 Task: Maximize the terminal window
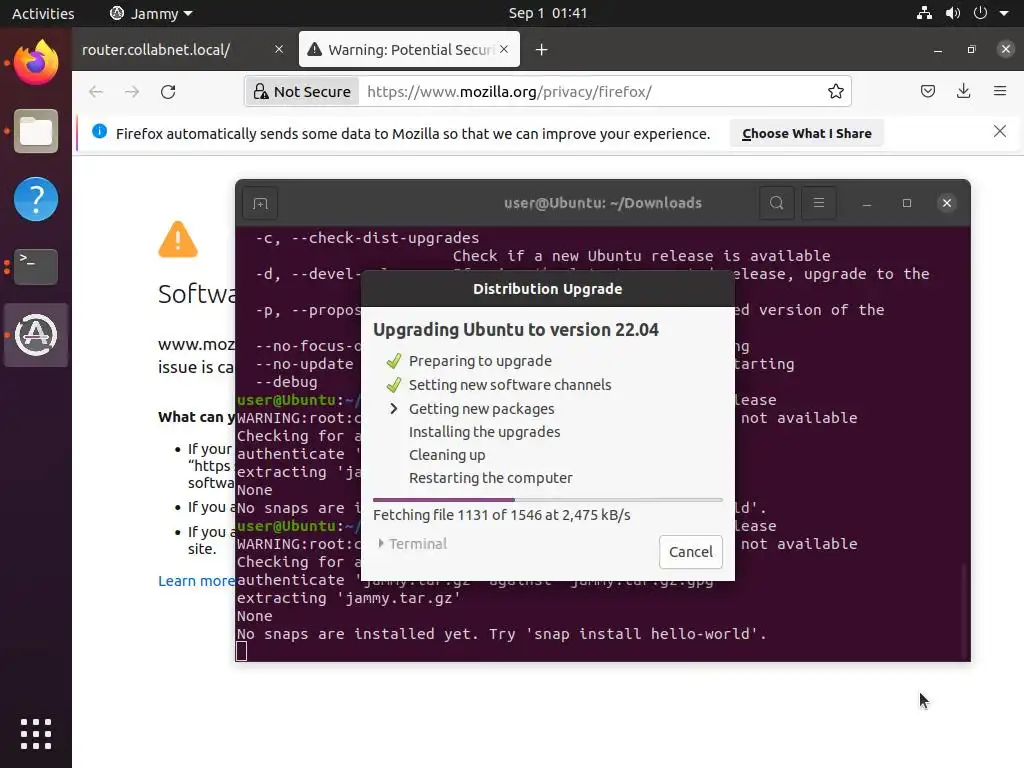pyautogui.click(x=906, y=203)
